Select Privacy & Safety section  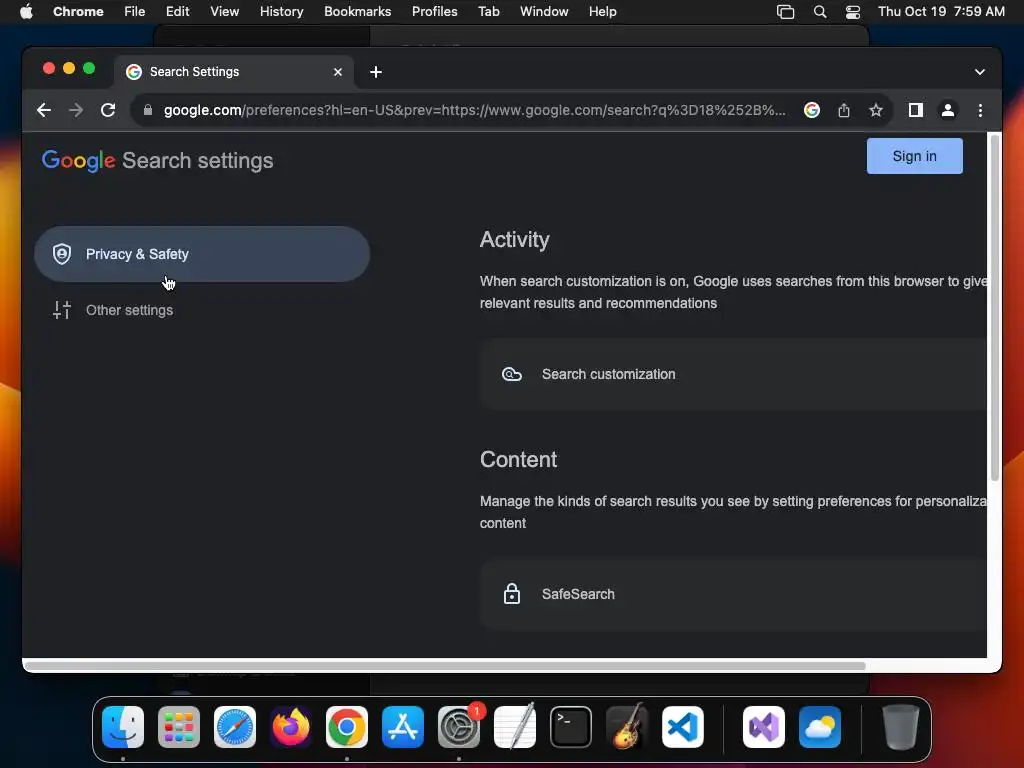[202, 254]
